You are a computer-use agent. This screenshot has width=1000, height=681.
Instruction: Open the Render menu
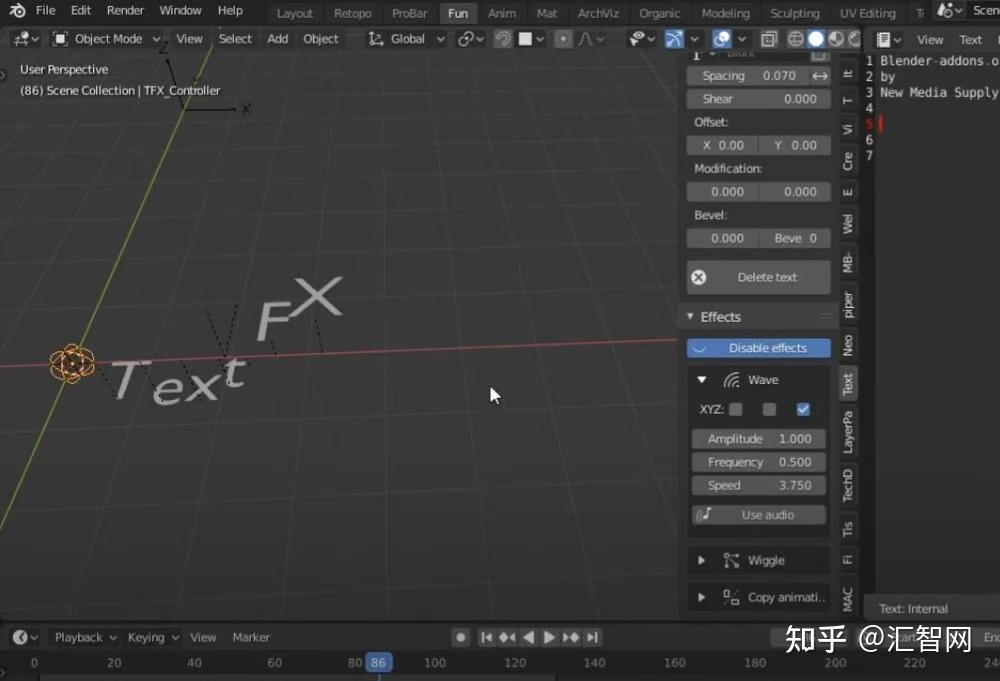pos(125,10)
